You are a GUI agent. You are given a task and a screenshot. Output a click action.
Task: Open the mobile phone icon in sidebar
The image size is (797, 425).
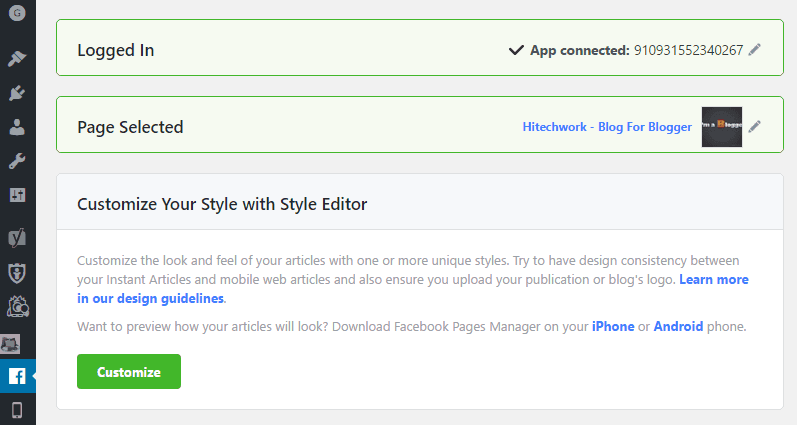click(17, 410)
